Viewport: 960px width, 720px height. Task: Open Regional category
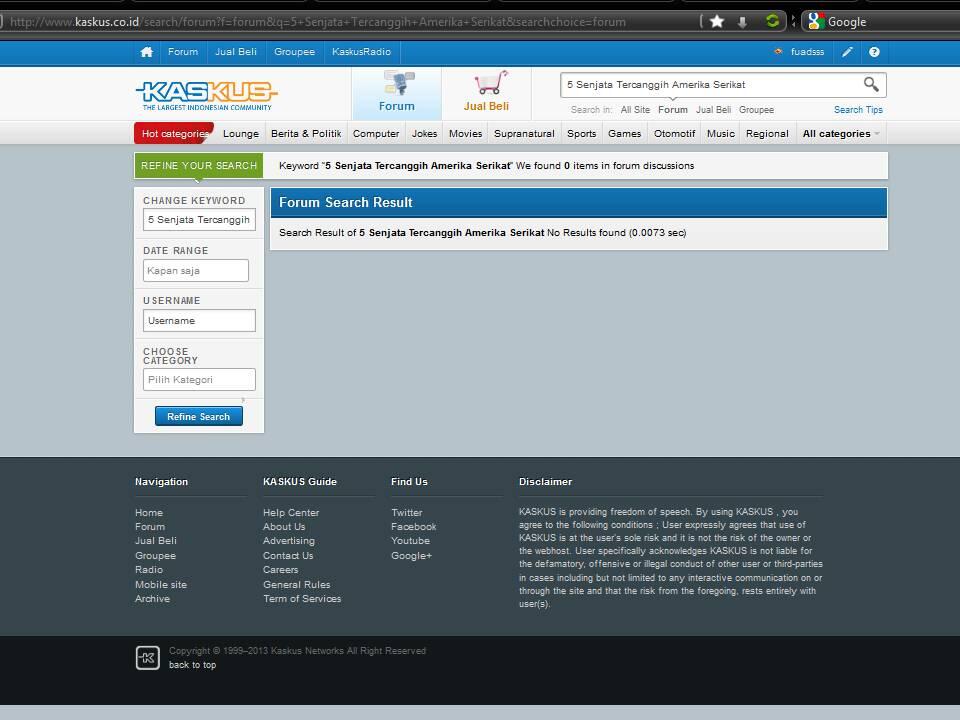(x=767, y=133)
